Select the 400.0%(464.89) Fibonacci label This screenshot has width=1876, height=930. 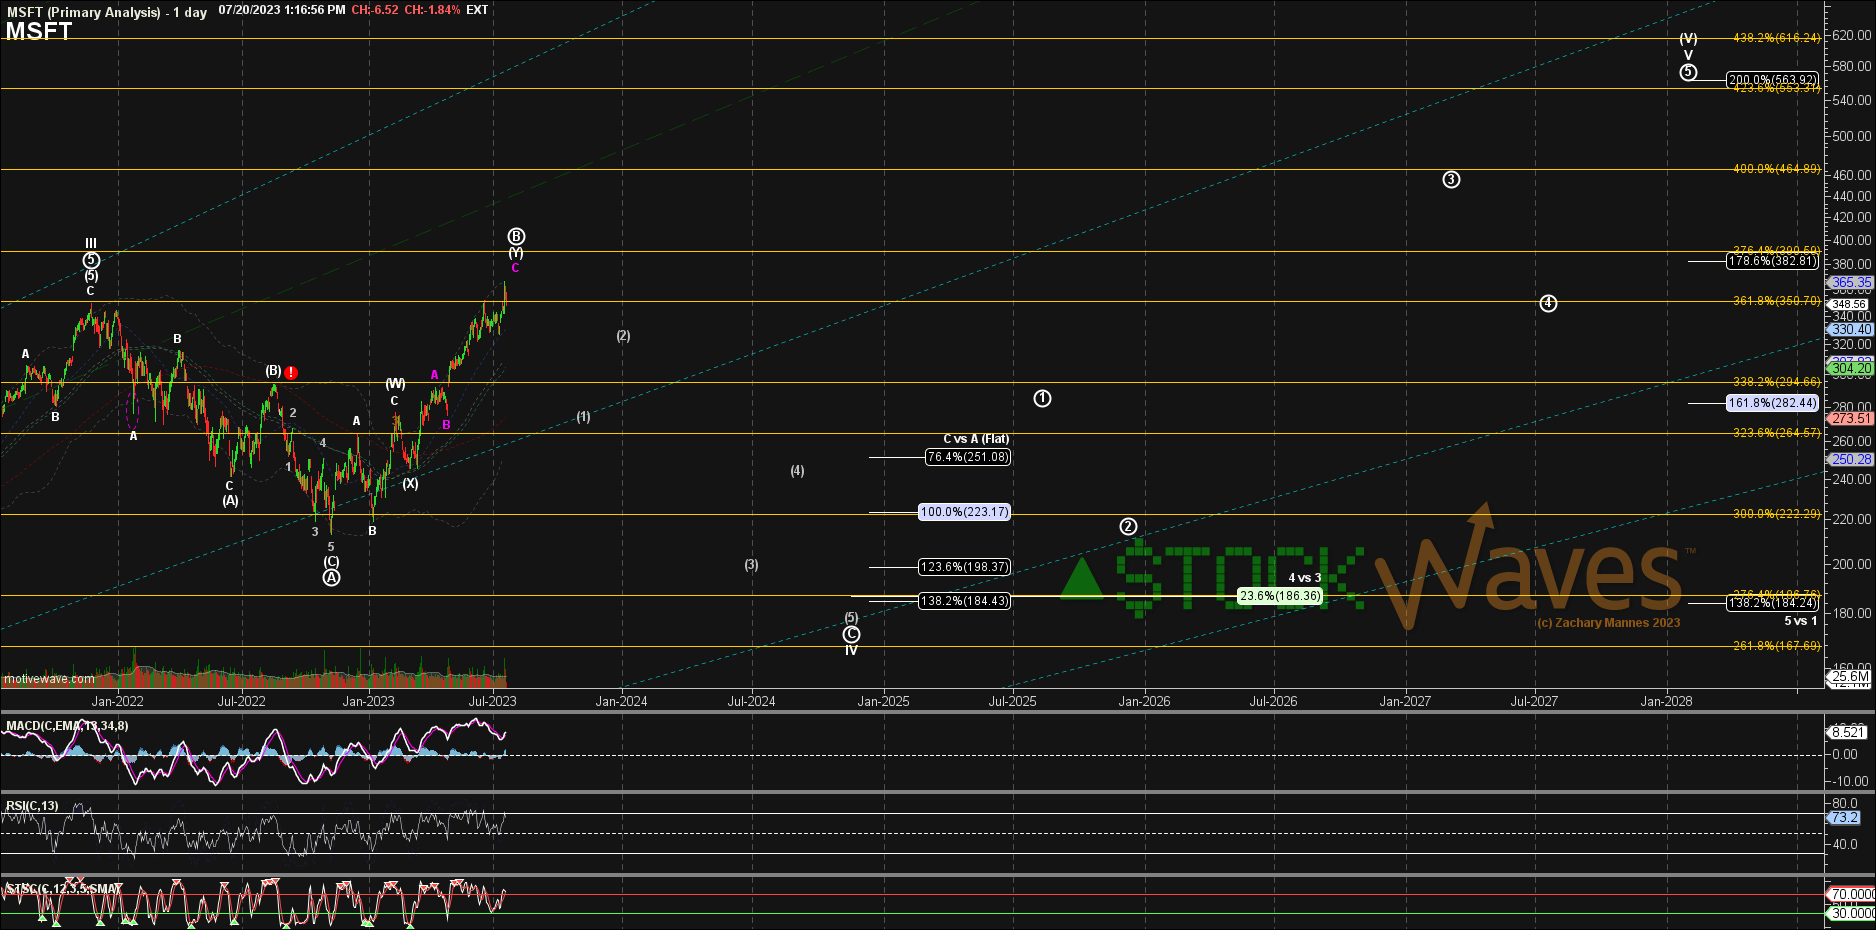click(1777, 169)
